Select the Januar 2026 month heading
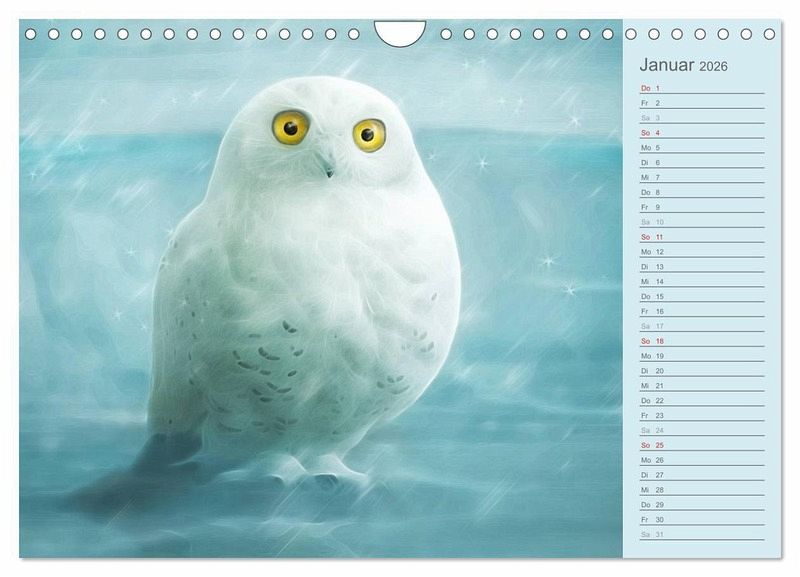Viewport: 800px width, 577px height. pyautogui.click(x=684, y=66)
